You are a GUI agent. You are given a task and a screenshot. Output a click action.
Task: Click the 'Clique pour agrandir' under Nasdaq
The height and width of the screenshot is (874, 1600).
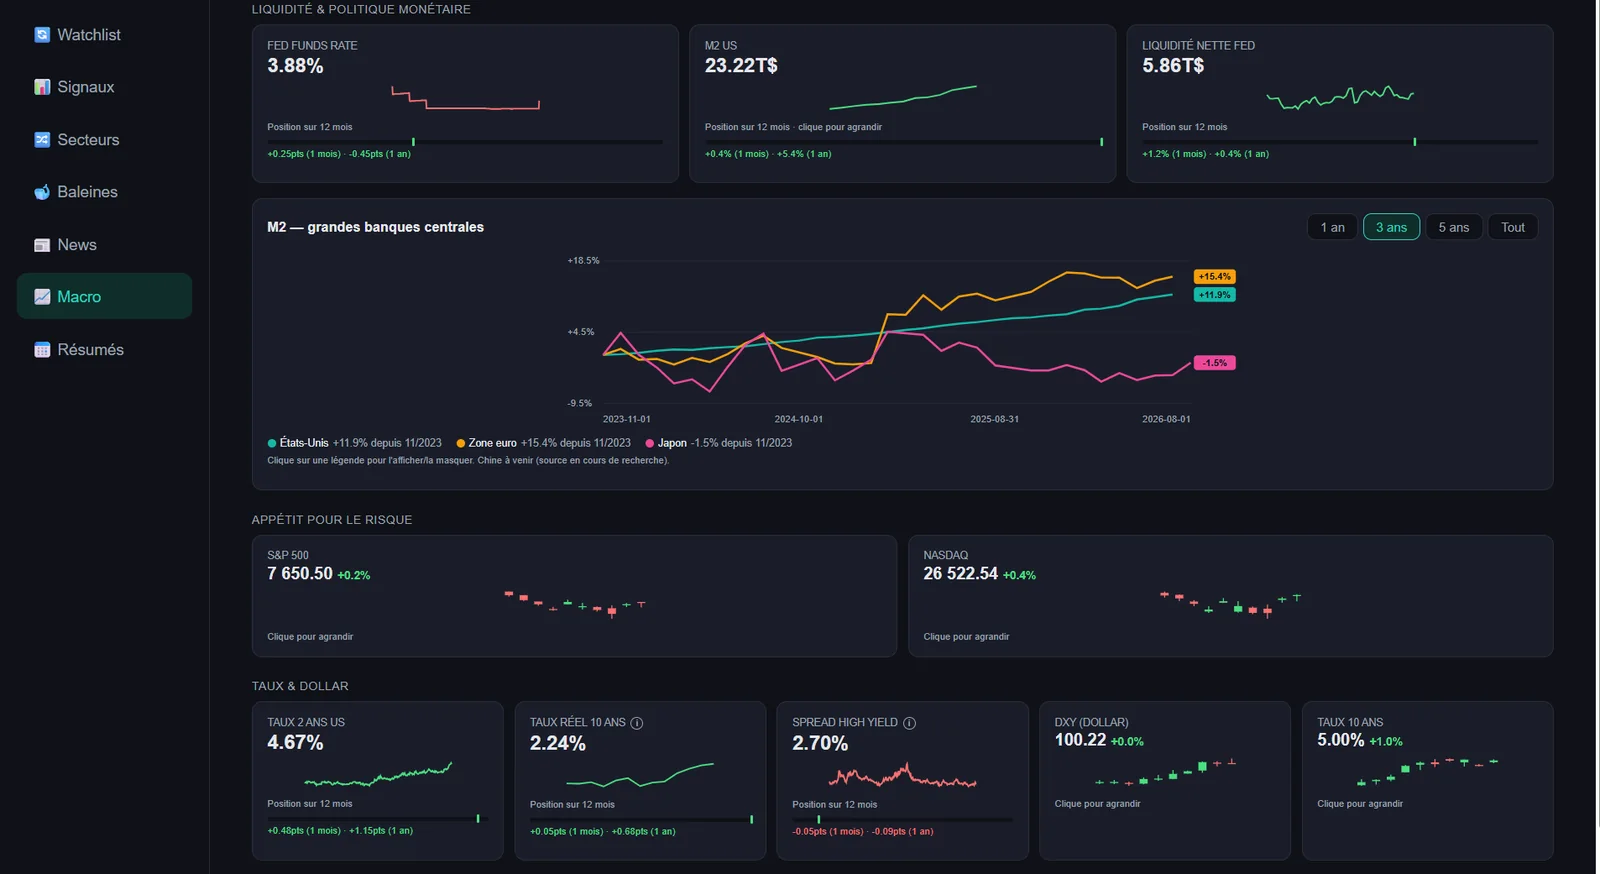[966, 637]
